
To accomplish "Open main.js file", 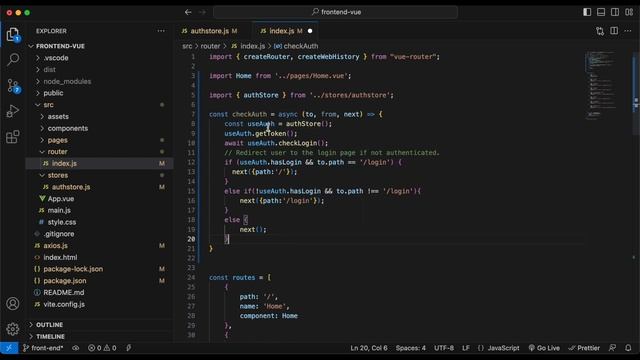I will click(x=59, y=211).
